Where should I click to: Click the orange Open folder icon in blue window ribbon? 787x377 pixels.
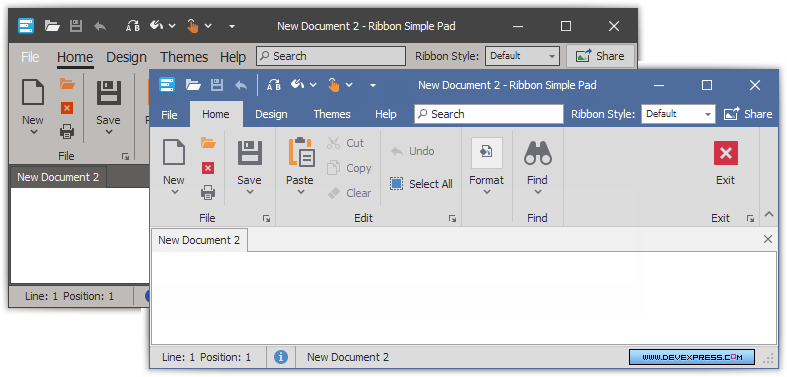pos(208,143)
